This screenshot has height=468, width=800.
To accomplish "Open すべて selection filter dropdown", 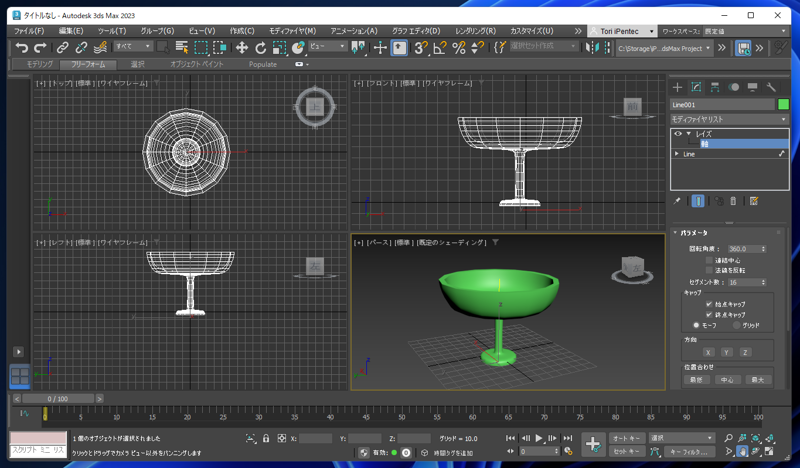I will click(x=133, y=46).
